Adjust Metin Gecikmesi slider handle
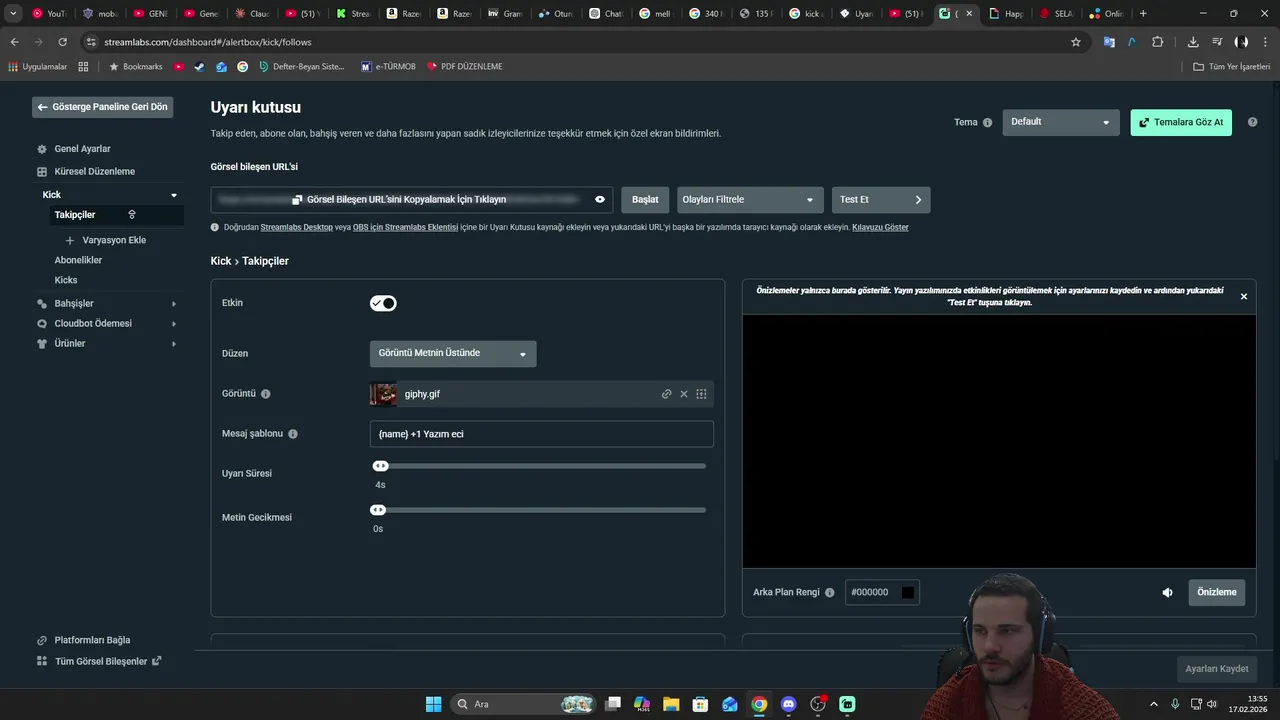1280x720 pixels. [x=378, y=510]
